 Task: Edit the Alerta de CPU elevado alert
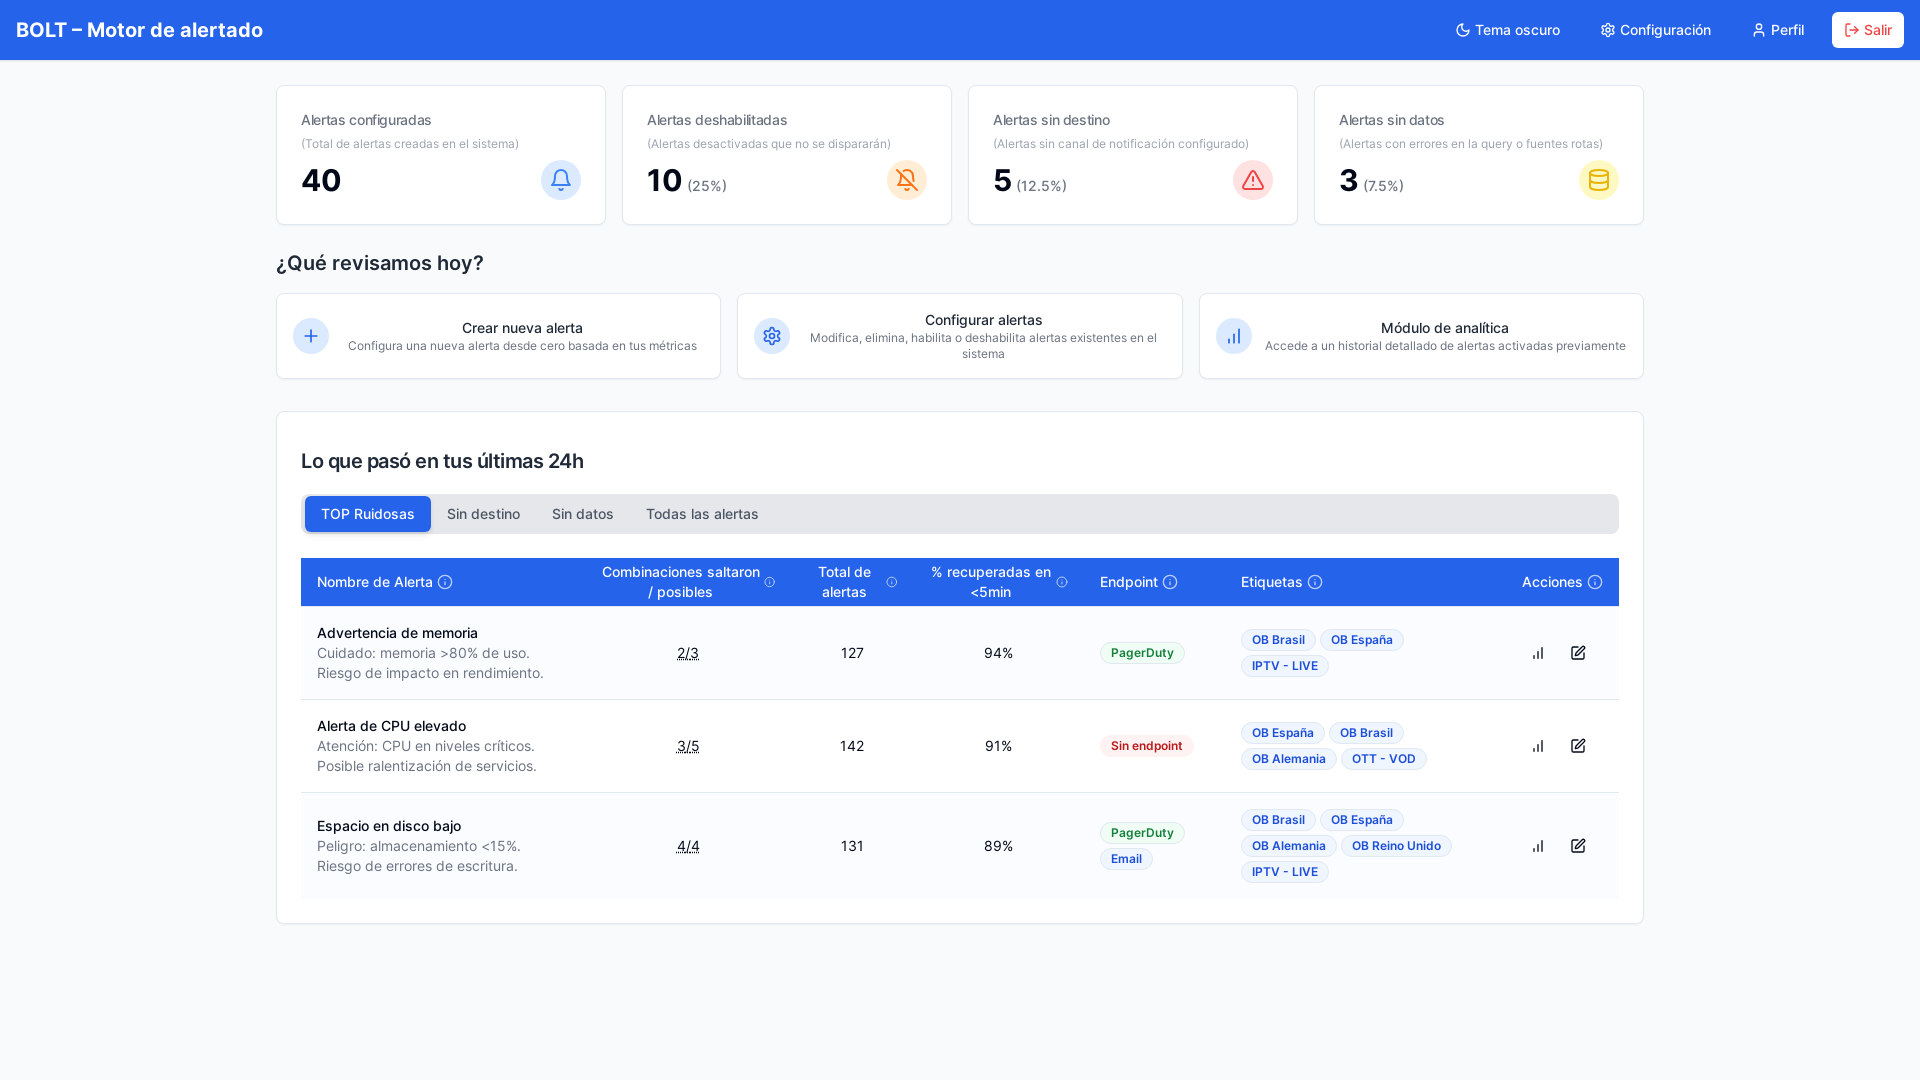pyautogui.click(x=1578, y=746)
